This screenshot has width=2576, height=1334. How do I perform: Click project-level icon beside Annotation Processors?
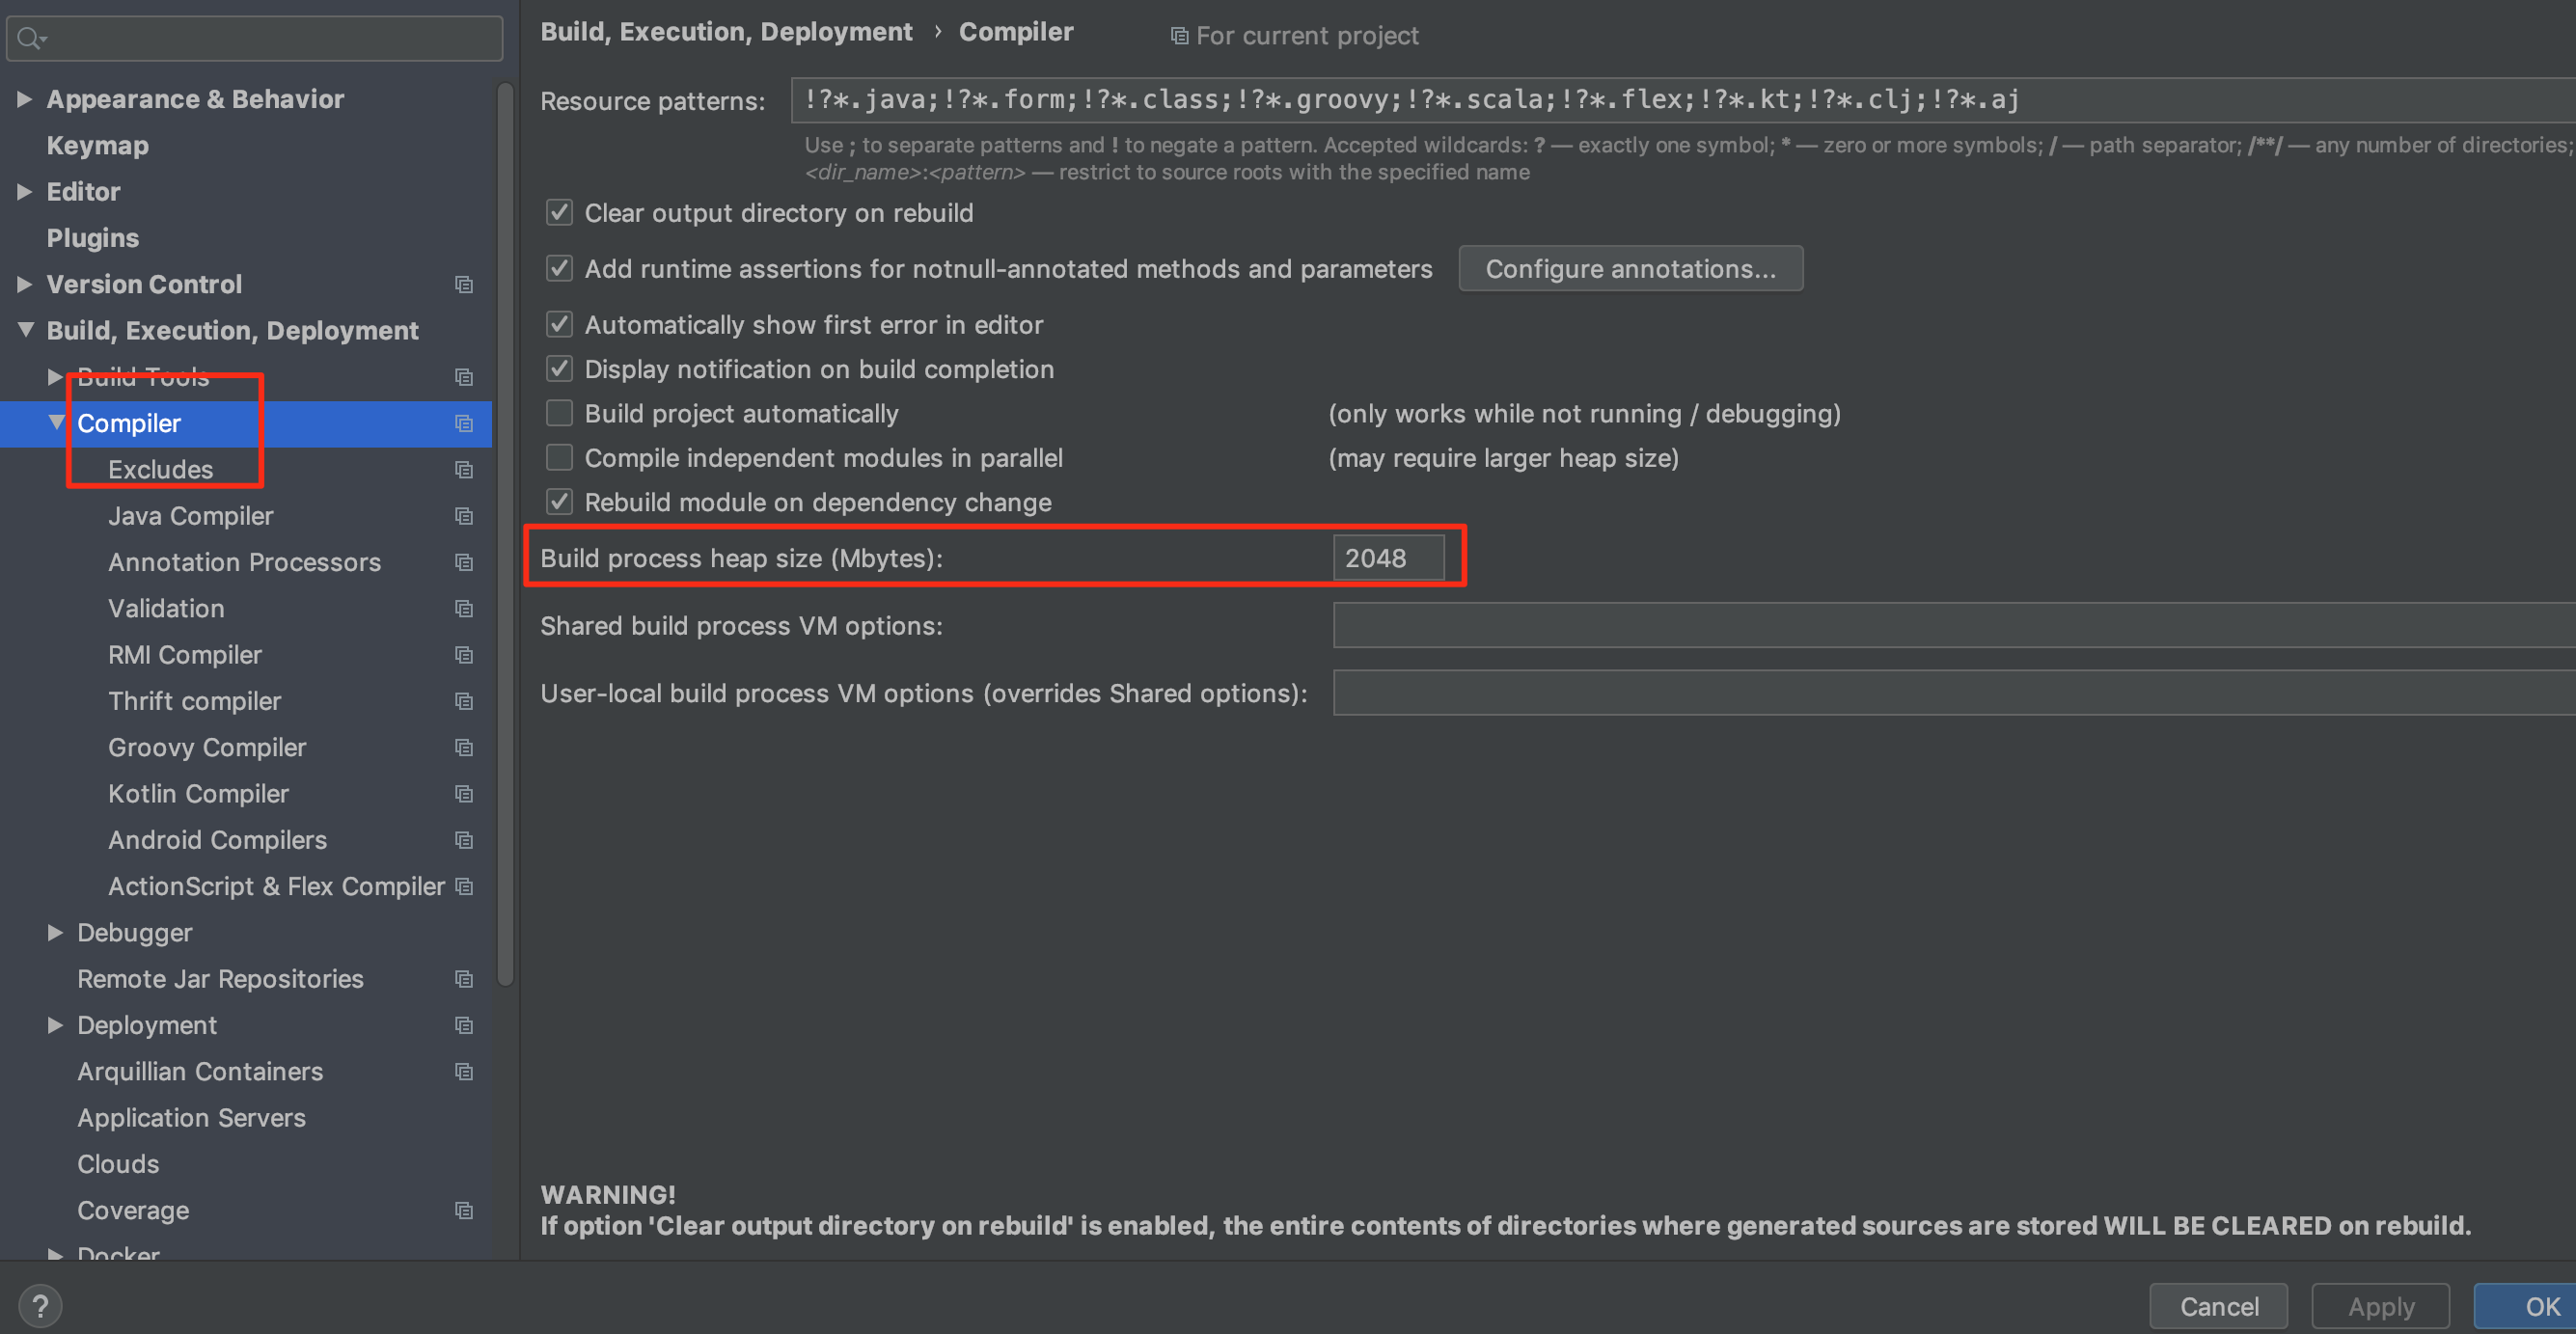click(x=463, y=562)
